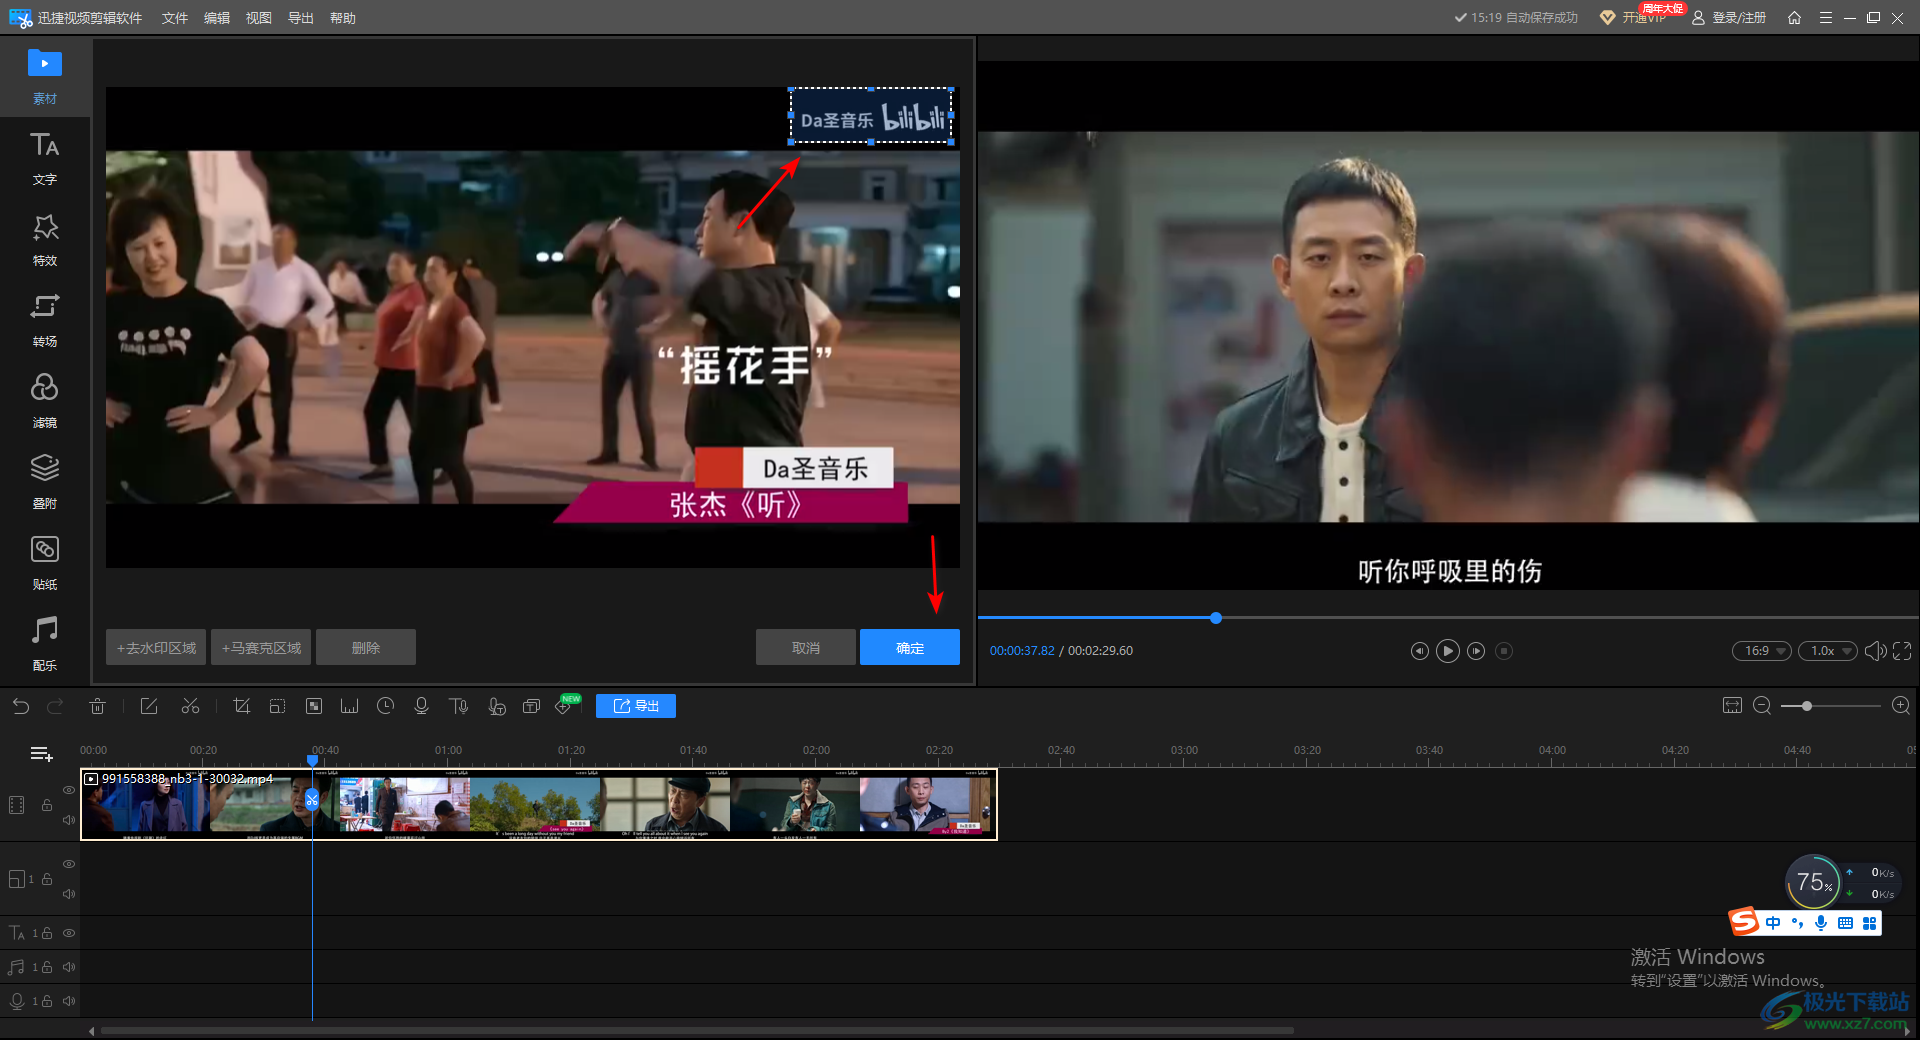Click the zoom/scale frame icon
Viewport: 1920px width, 1040px height.
pyautogui.click(x=277, y=706)
